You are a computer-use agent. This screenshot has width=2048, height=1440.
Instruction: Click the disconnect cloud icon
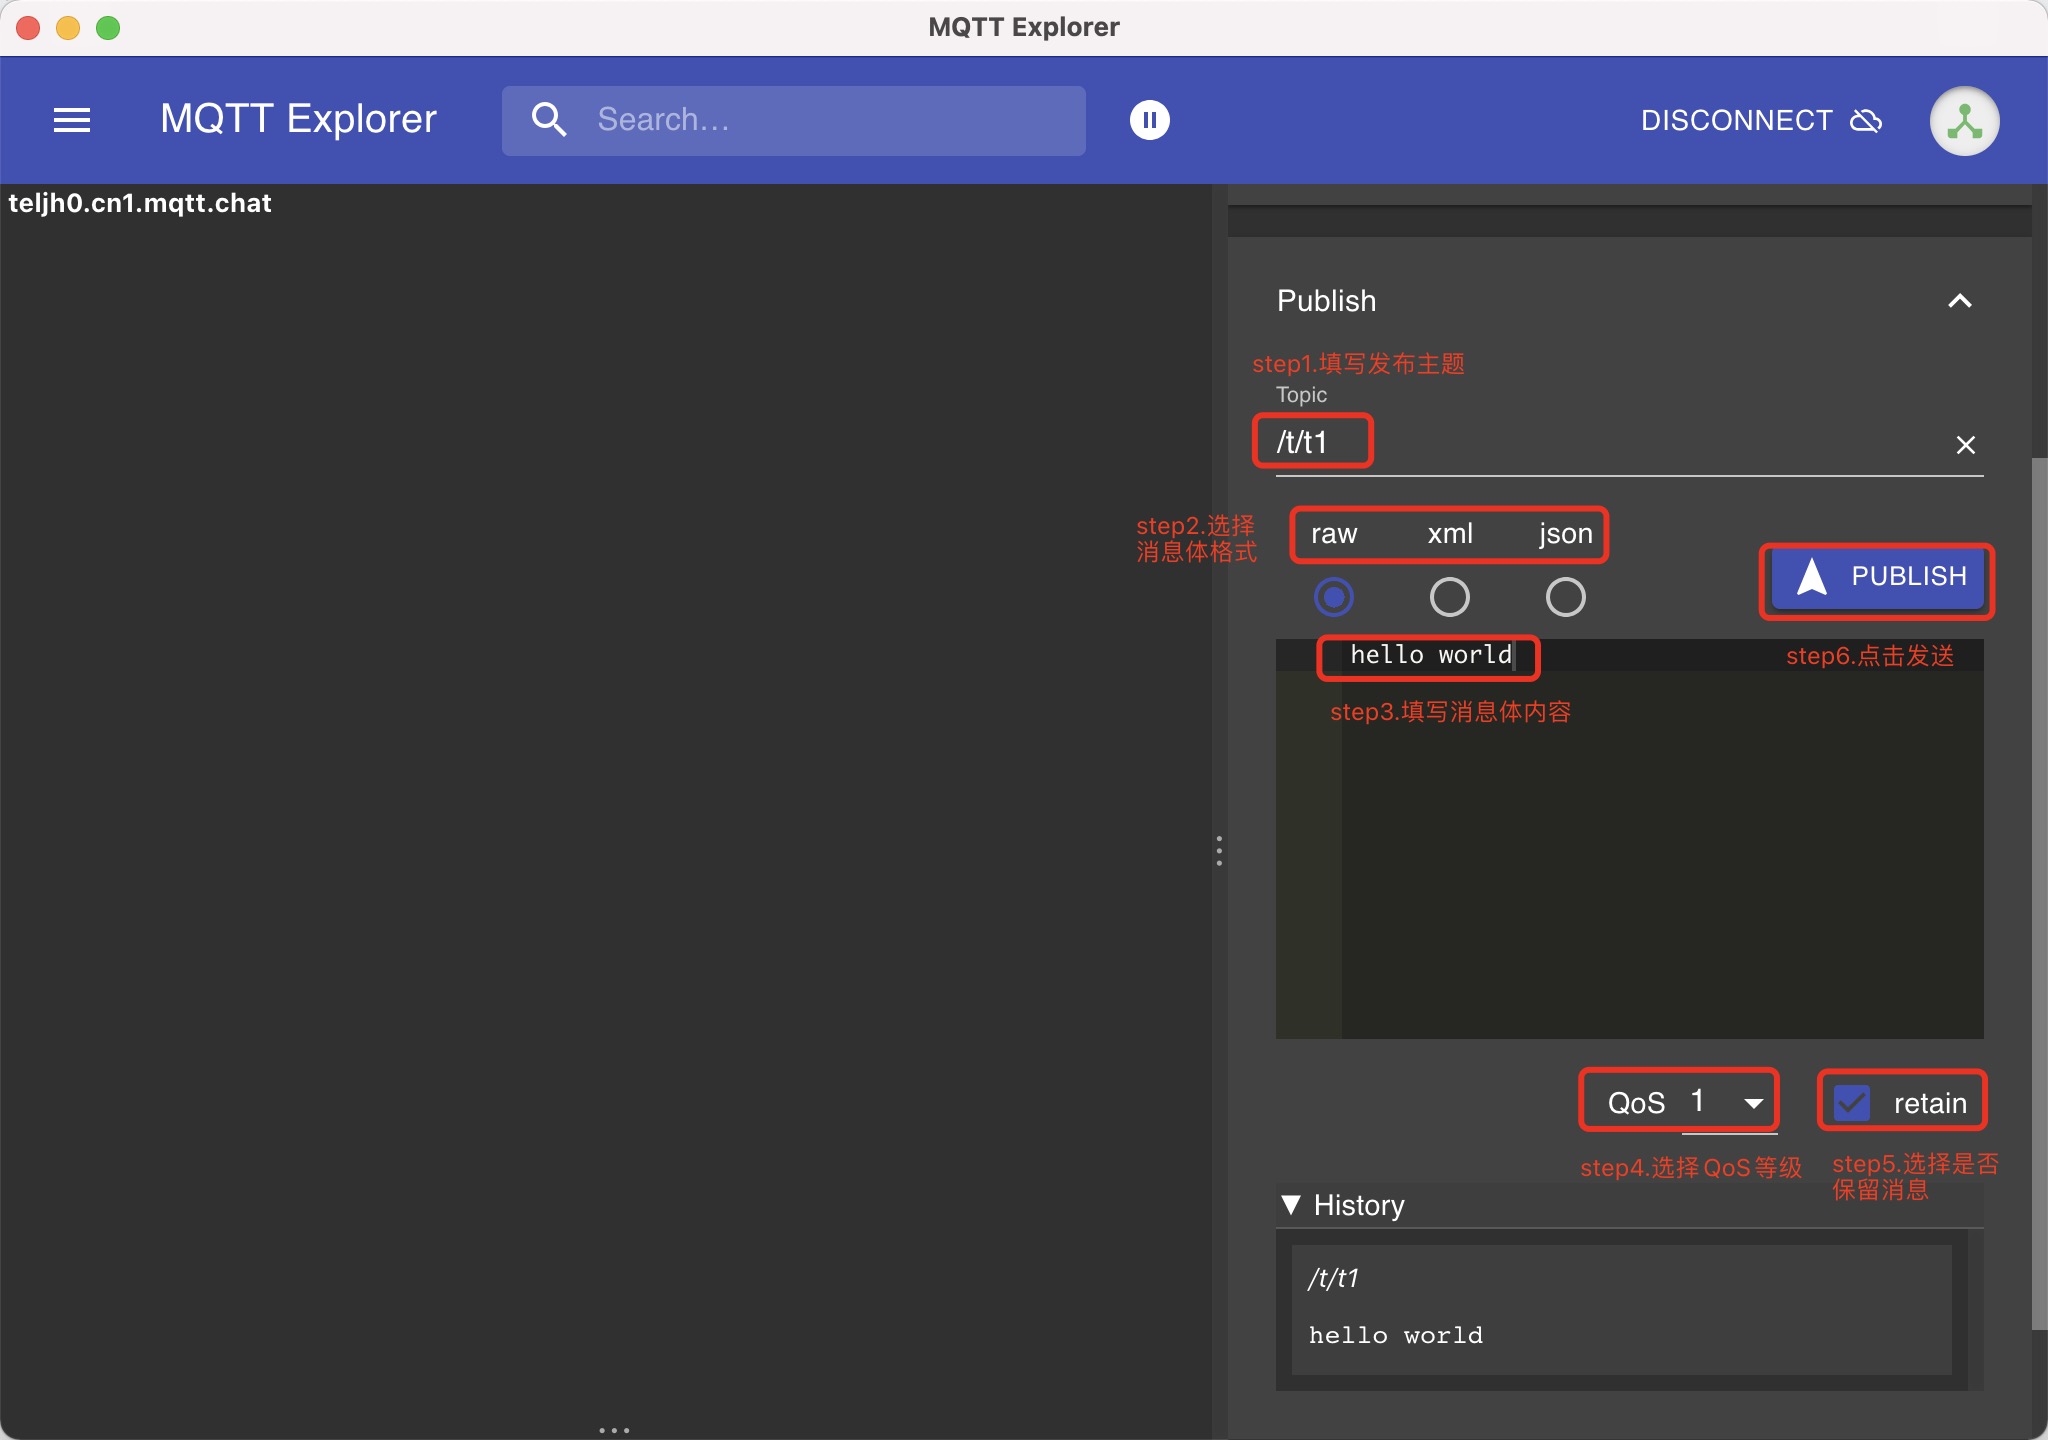coord(1866,121)
